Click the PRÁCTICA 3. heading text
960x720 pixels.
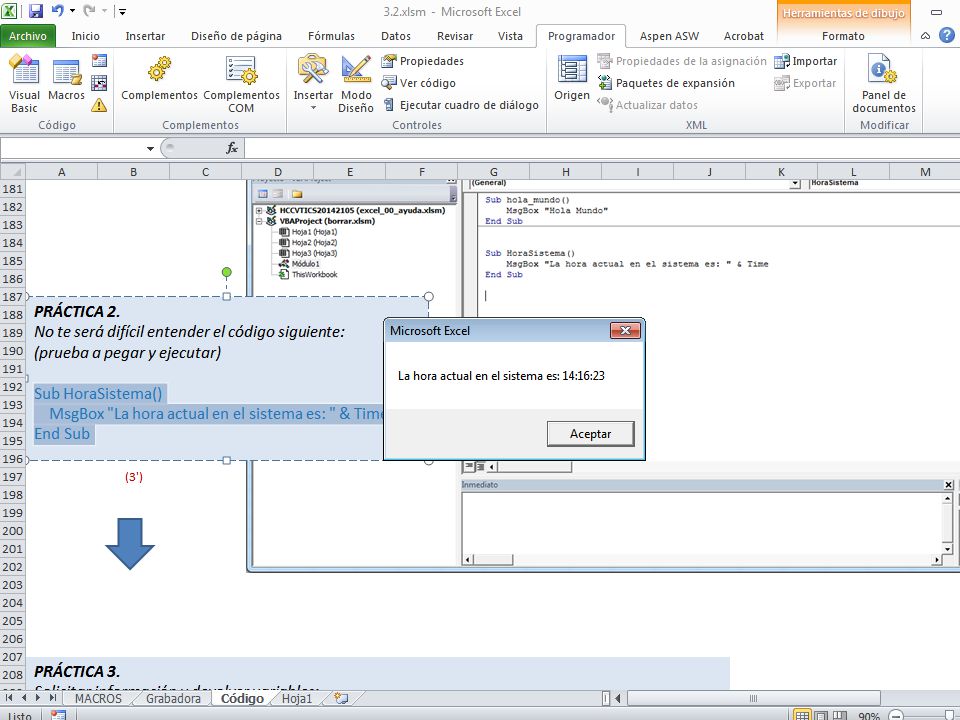[77, 672]
